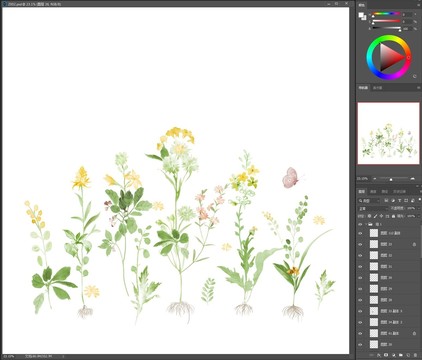Click the add layer mask icon

(386, 355)
